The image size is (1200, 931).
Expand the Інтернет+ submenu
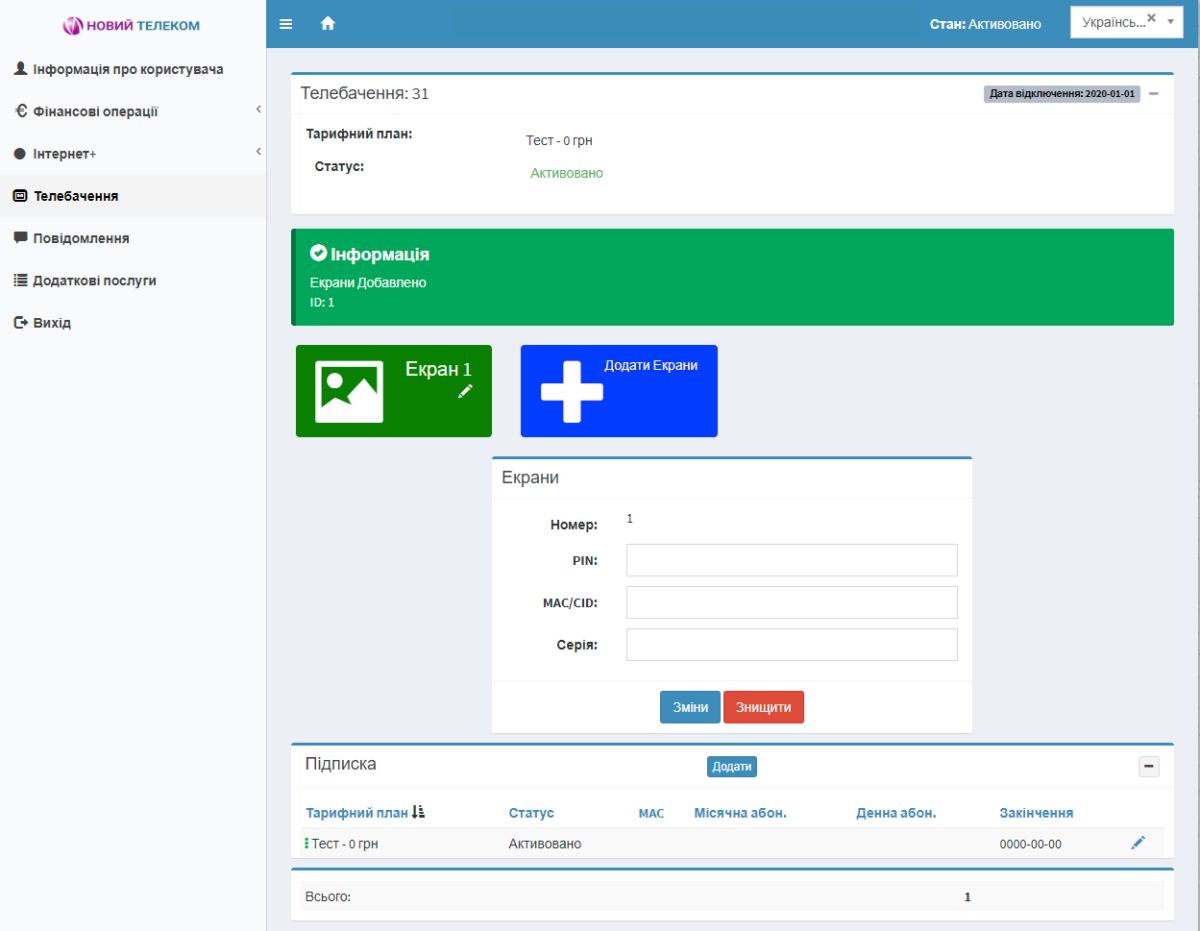tap(258, 151)
